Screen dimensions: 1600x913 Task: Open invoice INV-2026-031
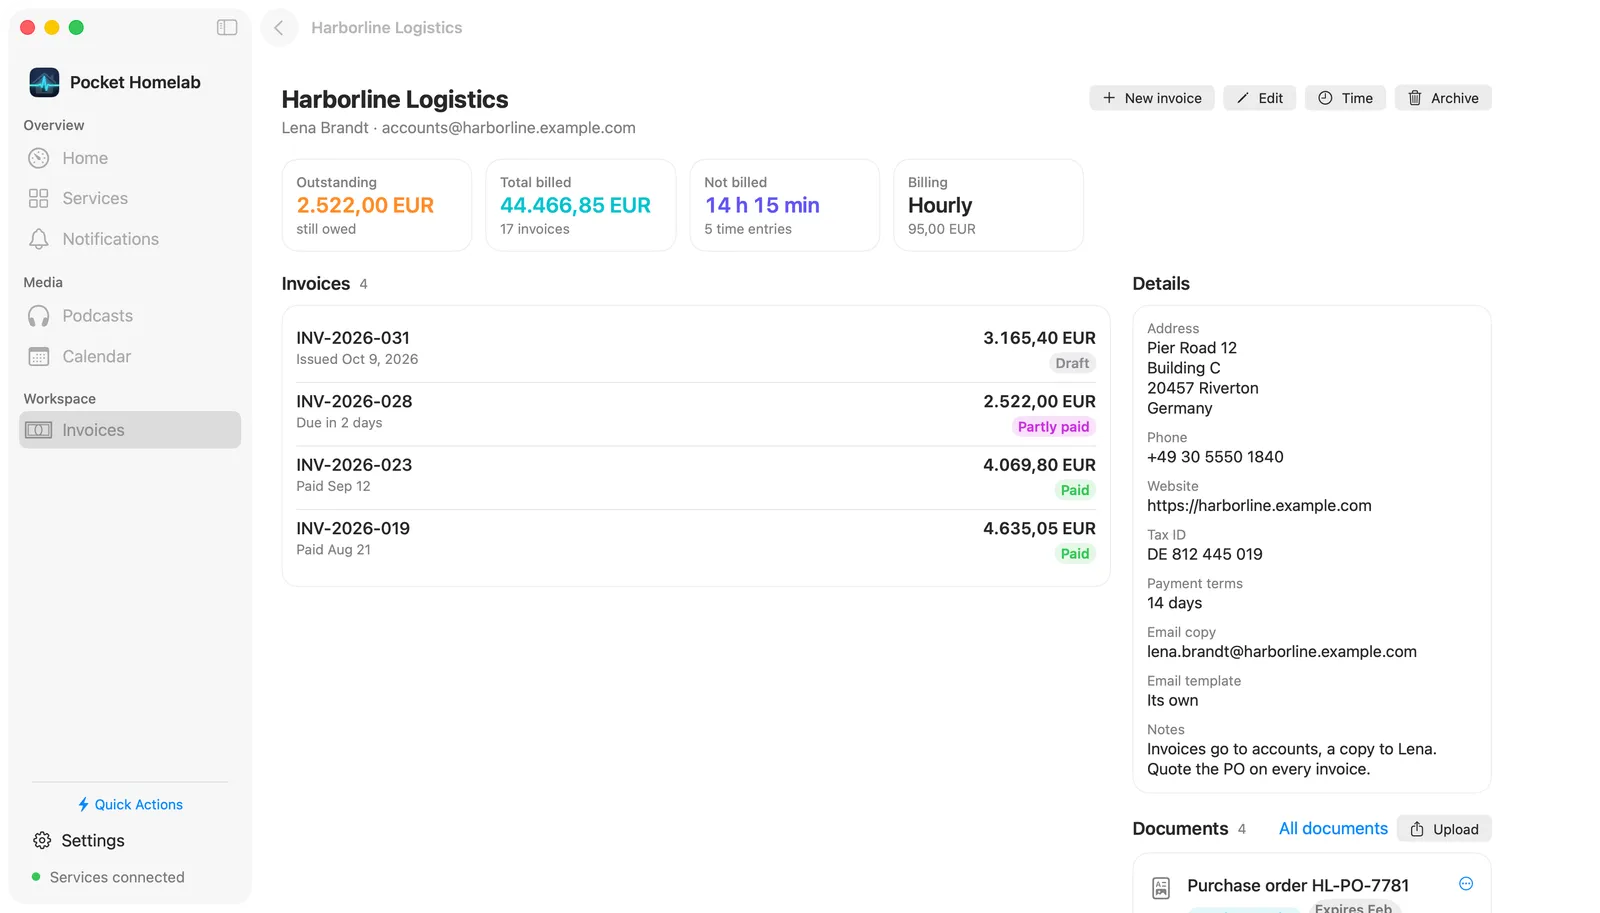[x=696, y=350]
